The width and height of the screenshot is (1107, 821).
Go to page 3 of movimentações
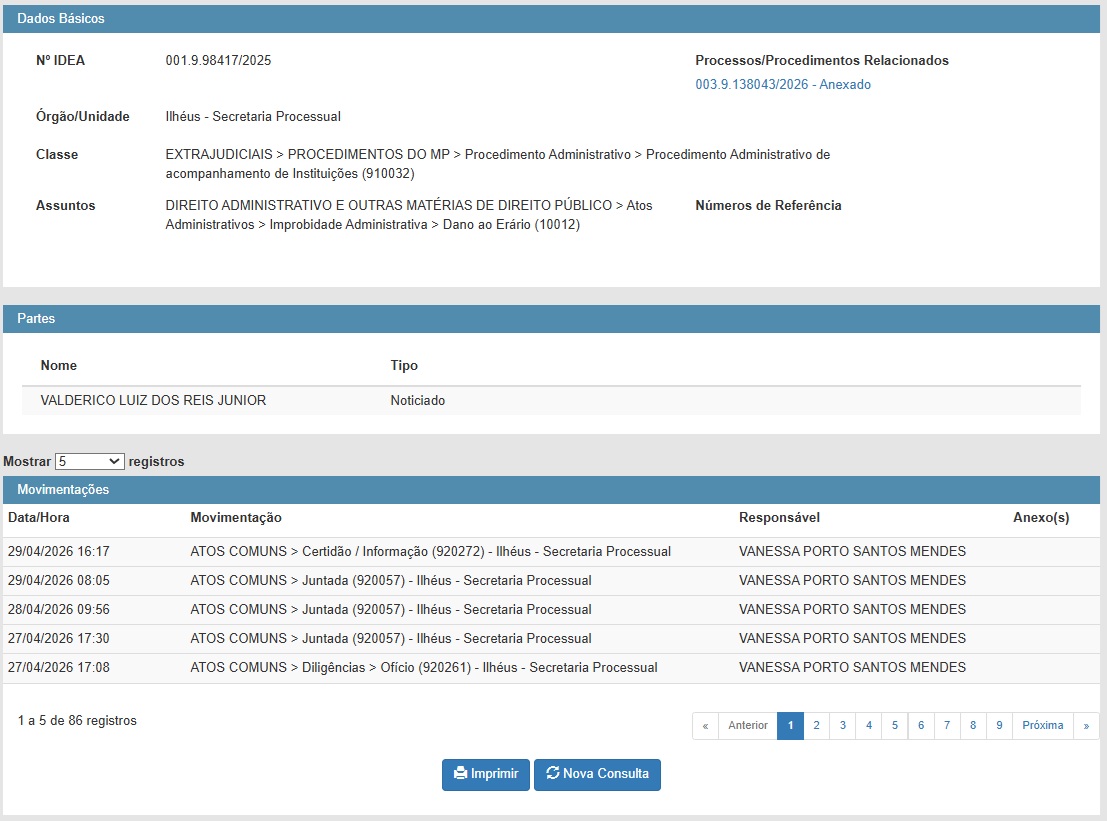pyautogui.click(x=842, y=726)
